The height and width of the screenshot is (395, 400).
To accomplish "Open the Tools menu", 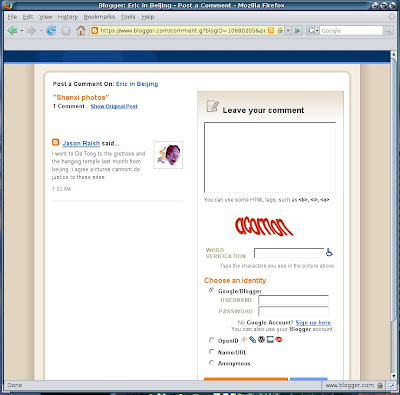I will [128, 17].
